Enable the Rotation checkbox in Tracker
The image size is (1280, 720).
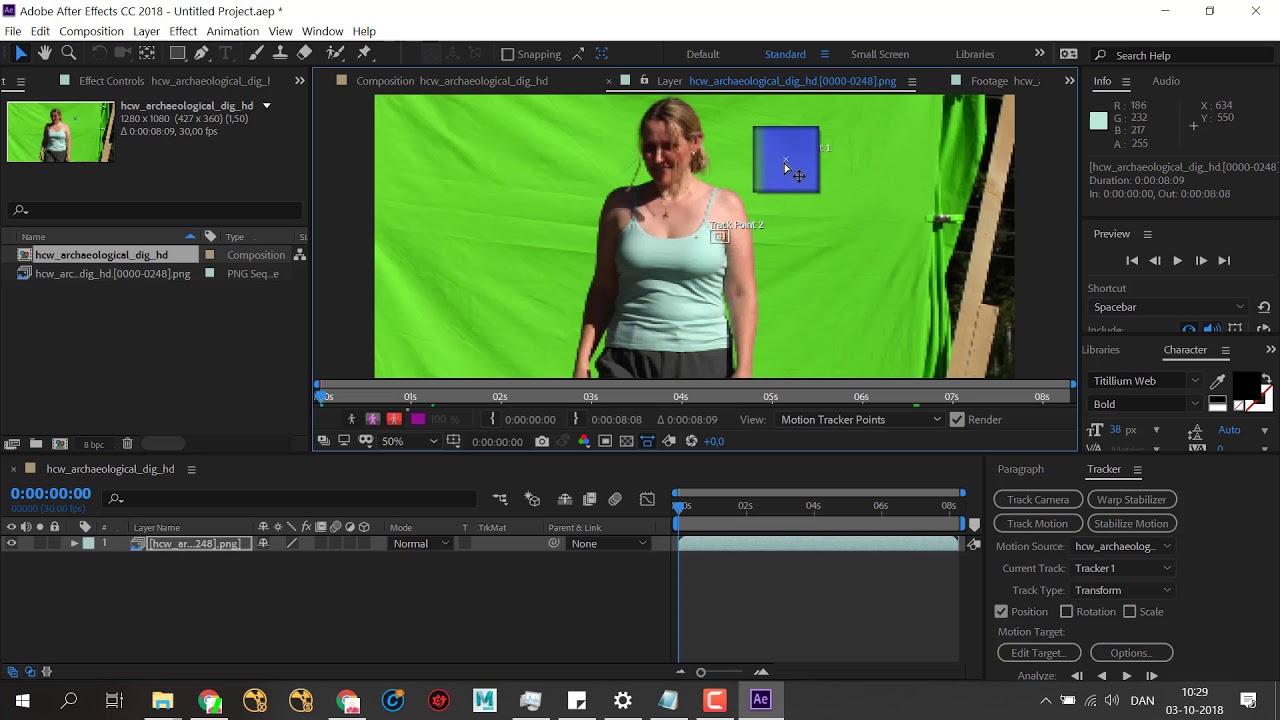click(1066, 612)
